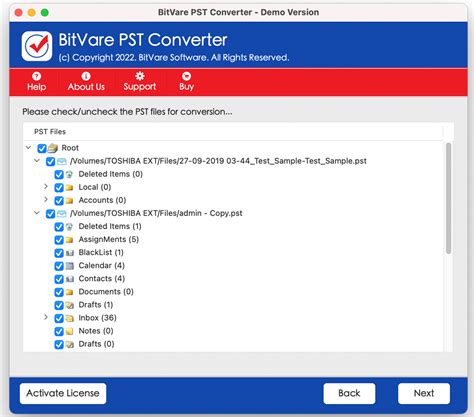Open the Support menu item
The height and width of the screenshot is (417, 474).
(x=140, y=81)
